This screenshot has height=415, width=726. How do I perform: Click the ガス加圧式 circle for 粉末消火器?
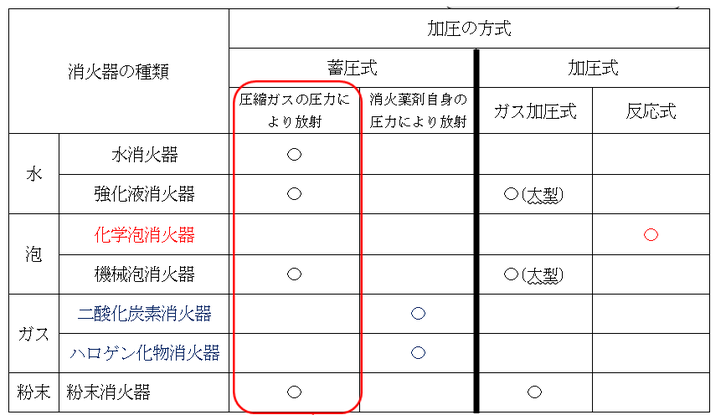[x=534, y=392]
